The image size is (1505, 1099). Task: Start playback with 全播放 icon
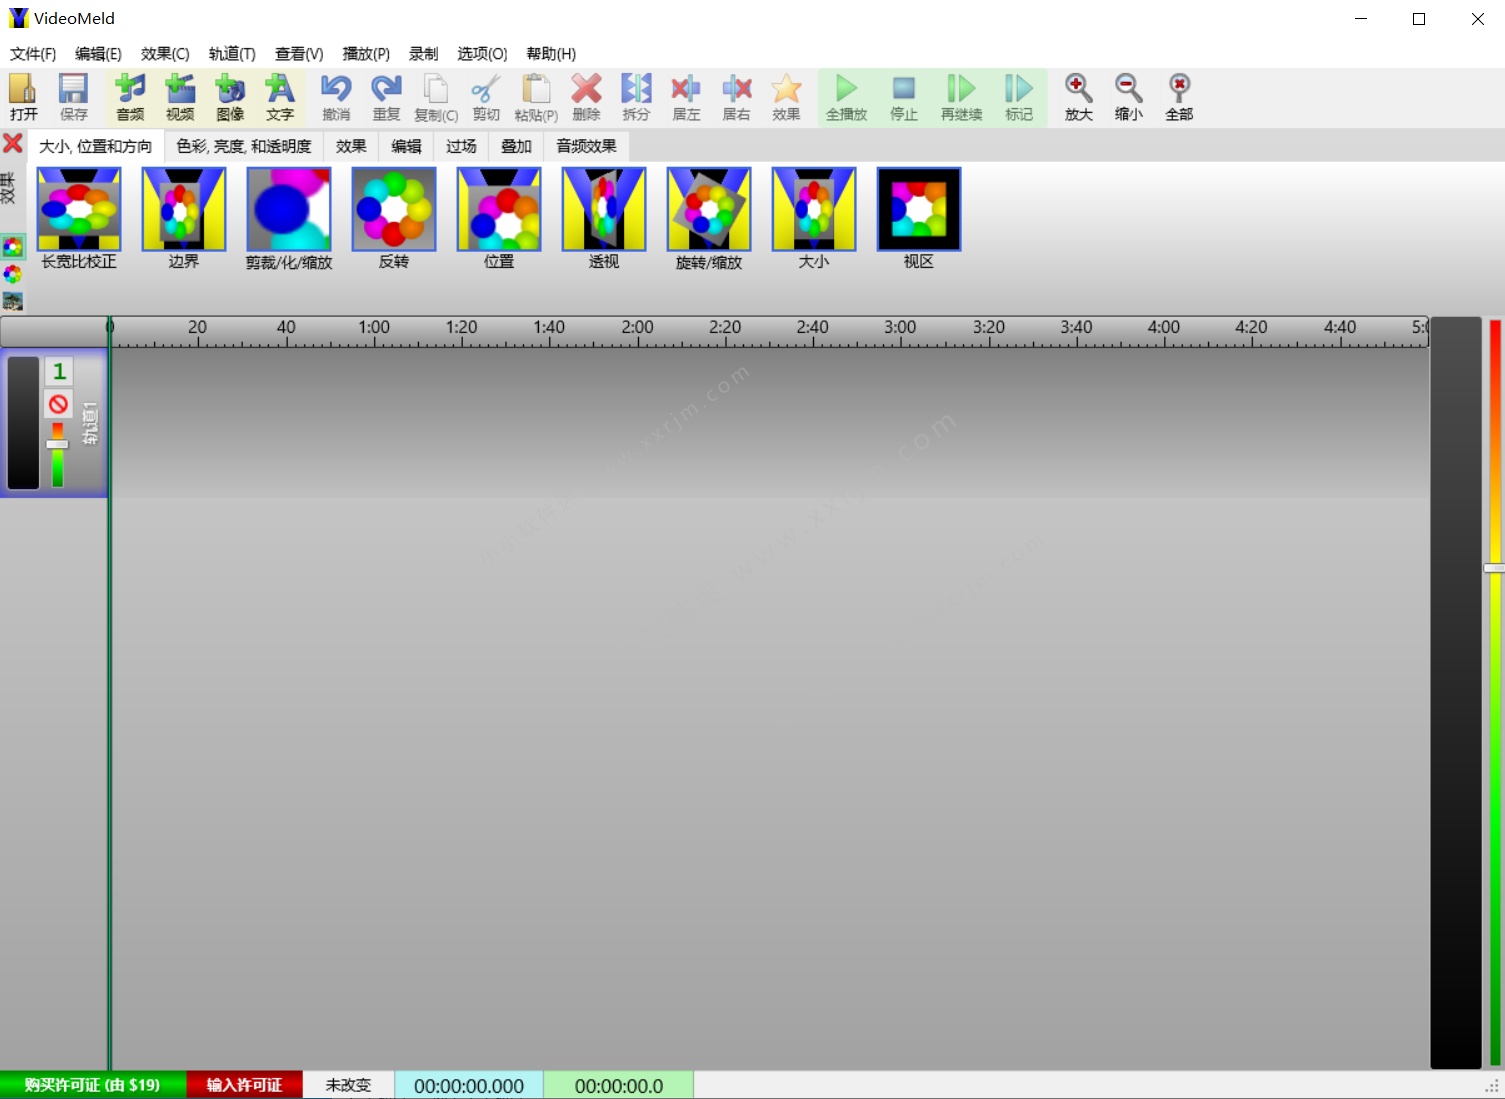tap(847, 97)
